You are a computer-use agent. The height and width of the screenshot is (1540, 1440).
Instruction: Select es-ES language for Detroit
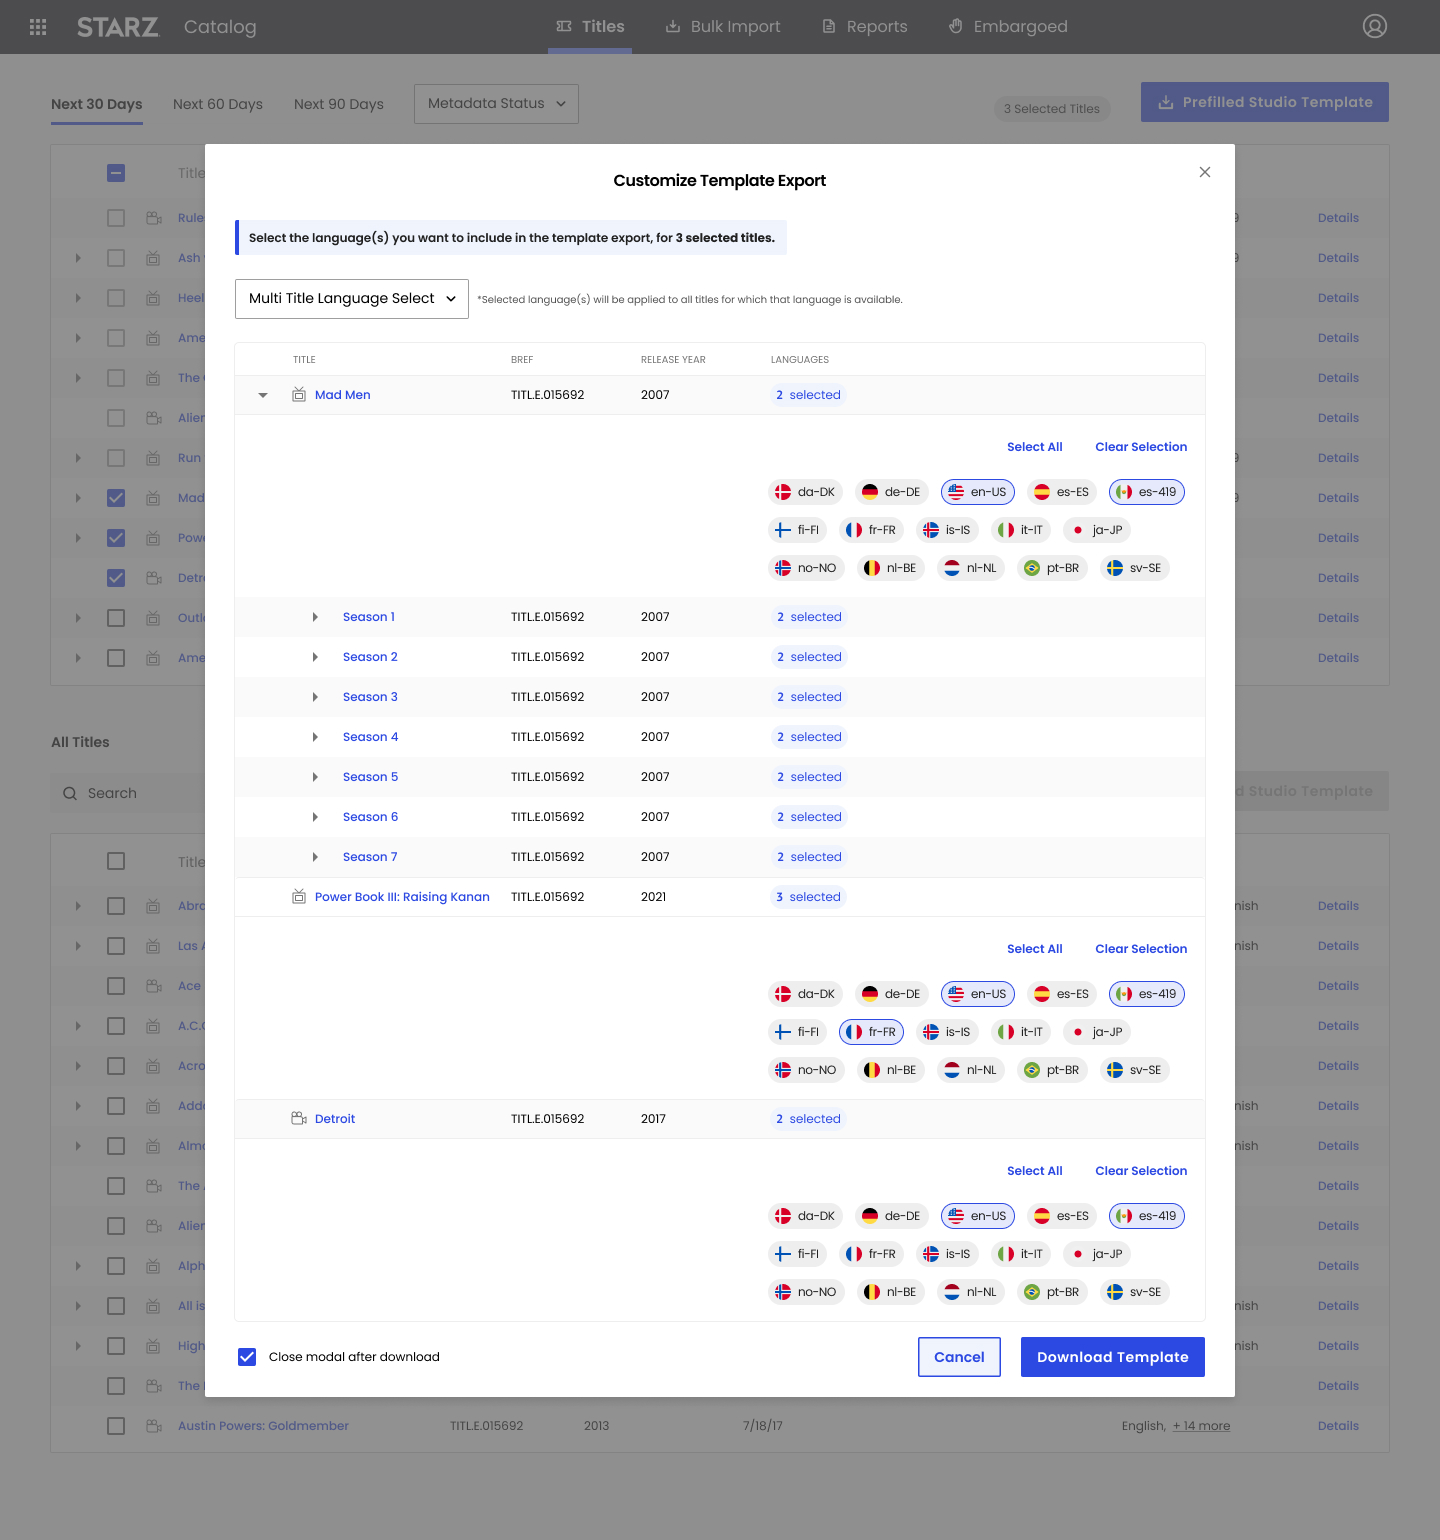click(1062, 1216)
